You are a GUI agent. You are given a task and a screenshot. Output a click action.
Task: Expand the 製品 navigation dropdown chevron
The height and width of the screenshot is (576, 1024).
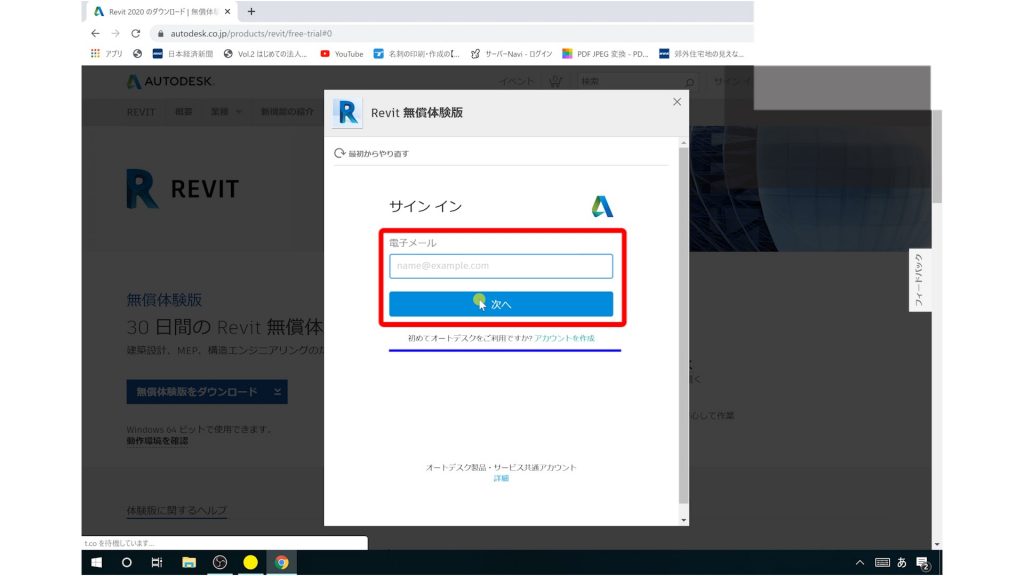click(x=240, y=112)
